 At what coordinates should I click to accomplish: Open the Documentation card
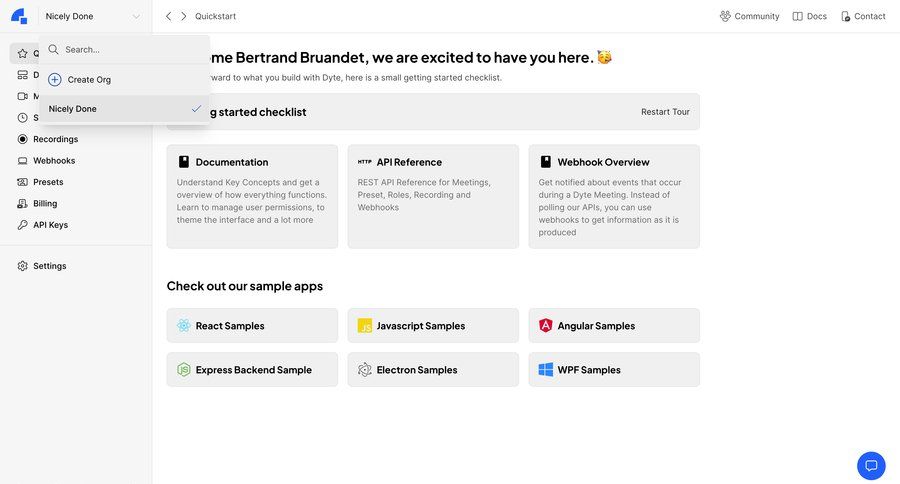click(x=252, y=196)
